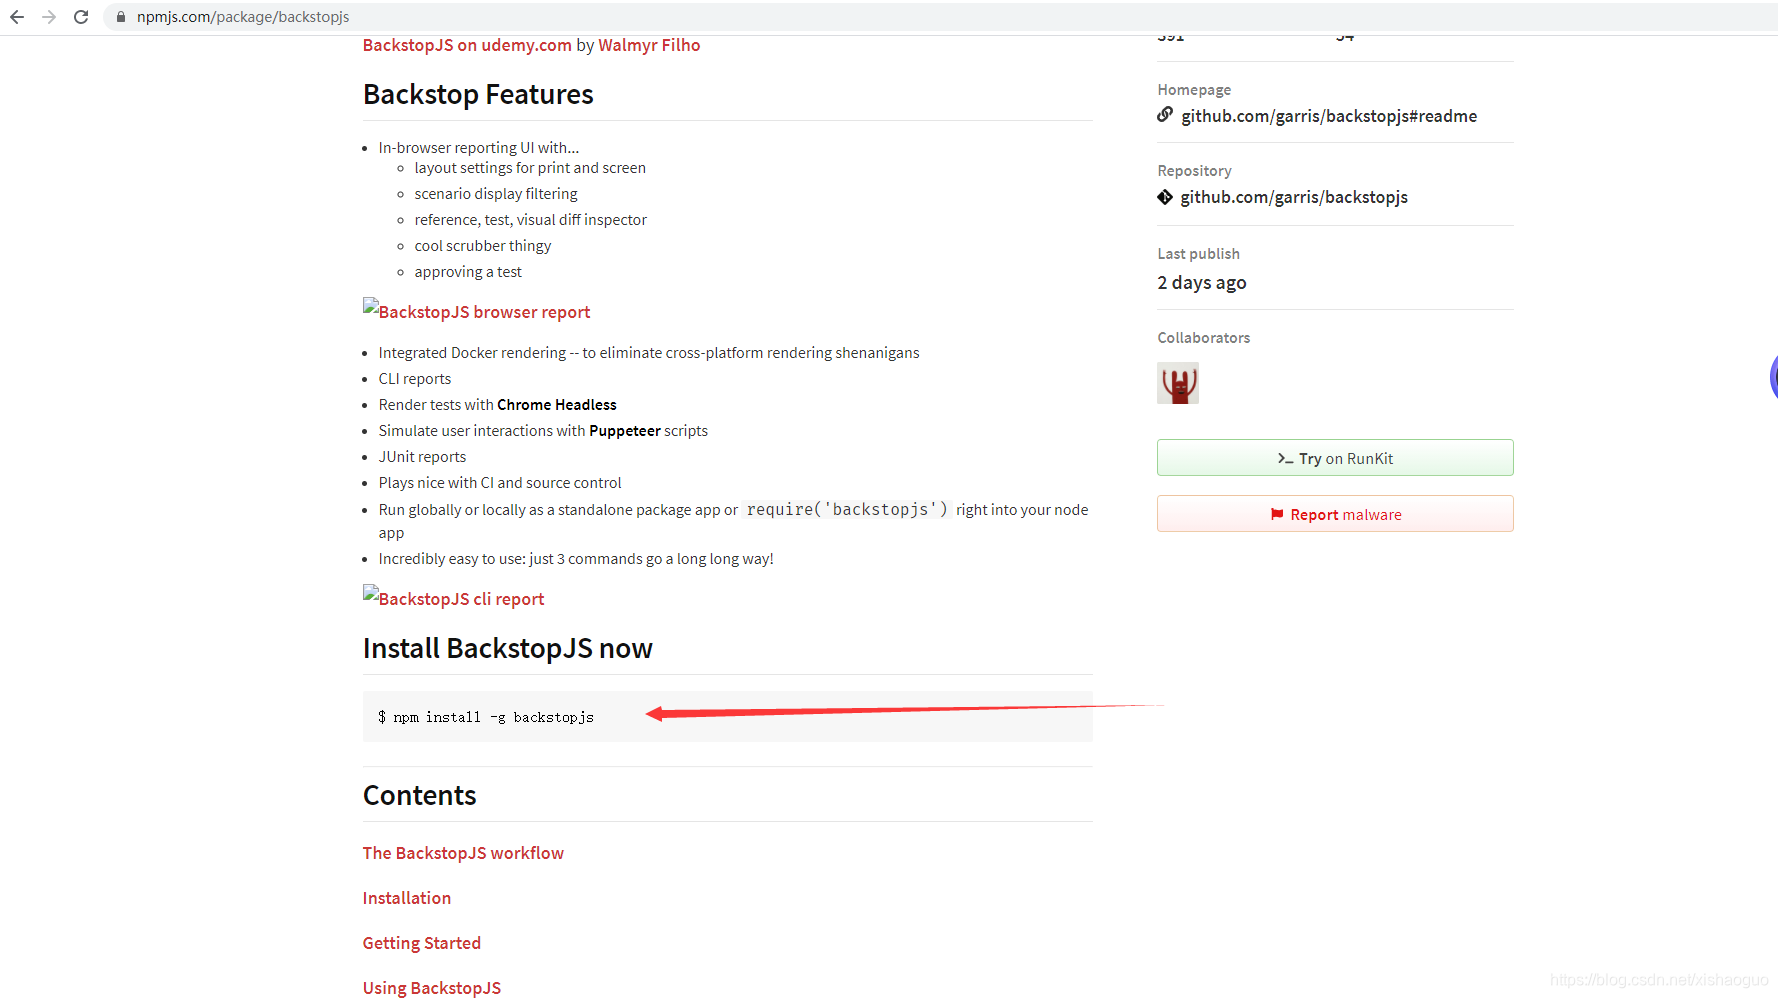This screenshot has height=998, width=1778.
Task: Open homepage github.com/garris/backstopjs#readme link
Action: pyautogui.click(x=1329, y=116)
